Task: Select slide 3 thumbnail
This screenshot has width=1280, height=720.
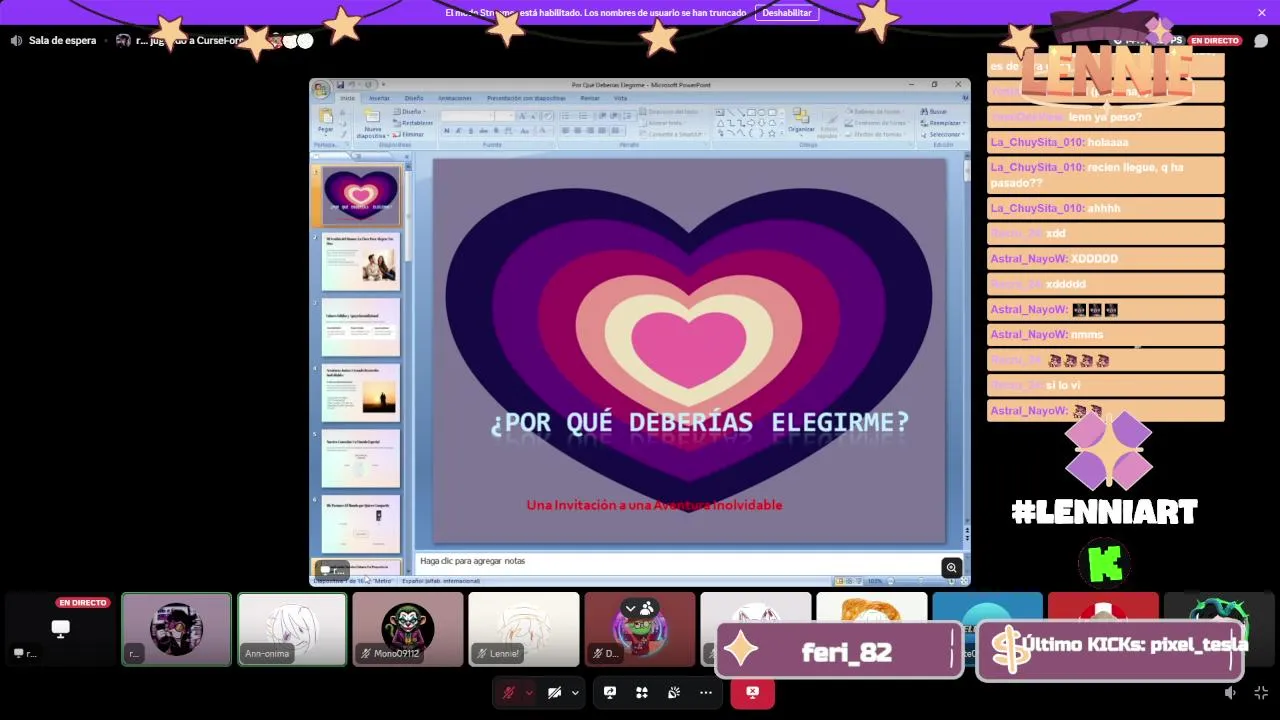Action: click(361, 328)
